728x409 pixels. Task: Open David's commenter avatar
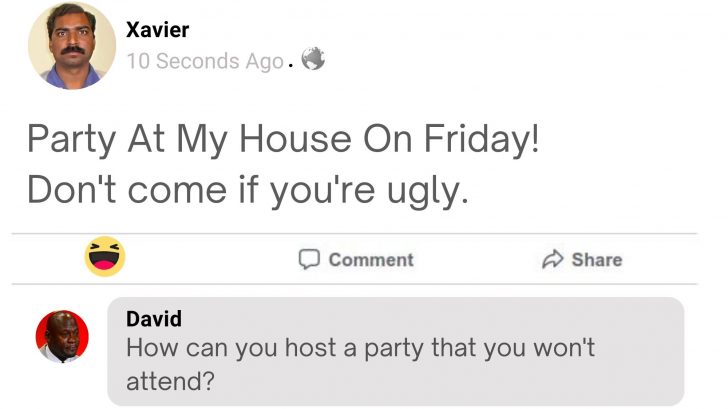(62, 336)
